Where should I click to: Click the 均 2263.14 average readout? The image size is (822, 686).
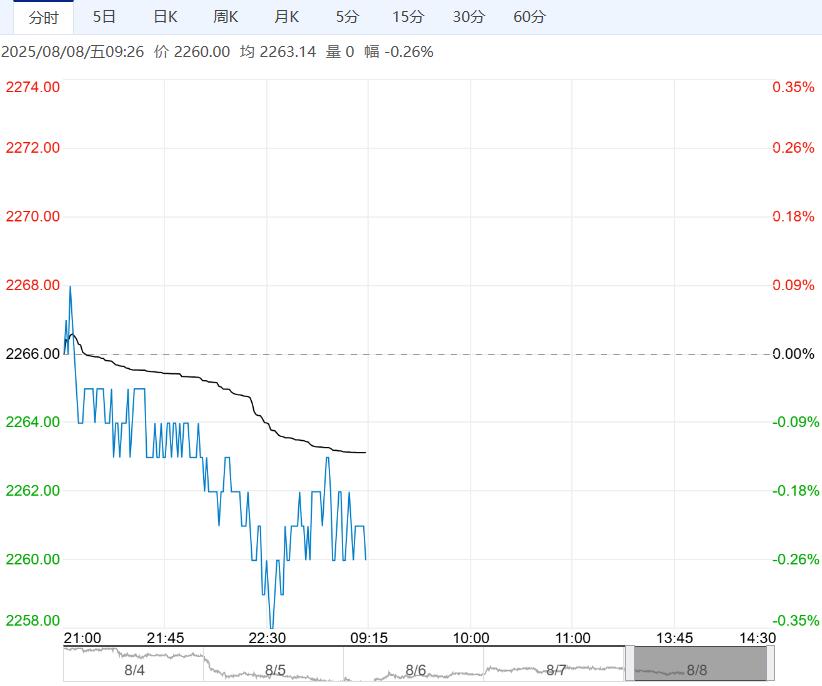pyautogui.click(x=278, y=52)
